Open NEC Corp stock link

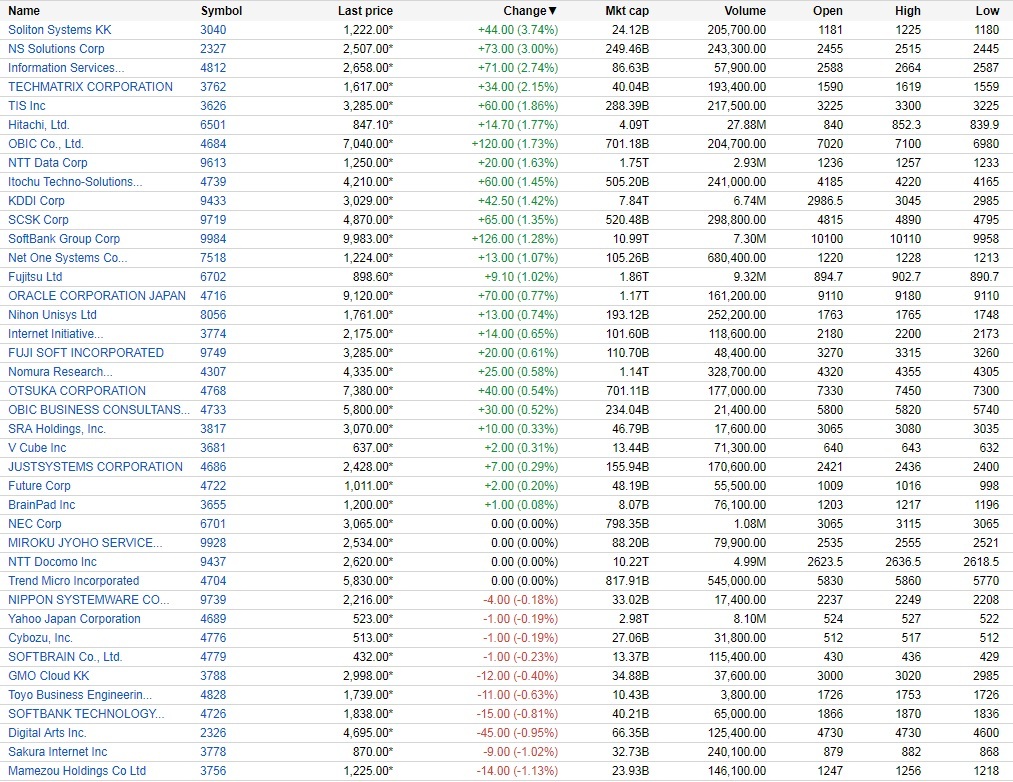pyautogui.click(x=35, y=524)
